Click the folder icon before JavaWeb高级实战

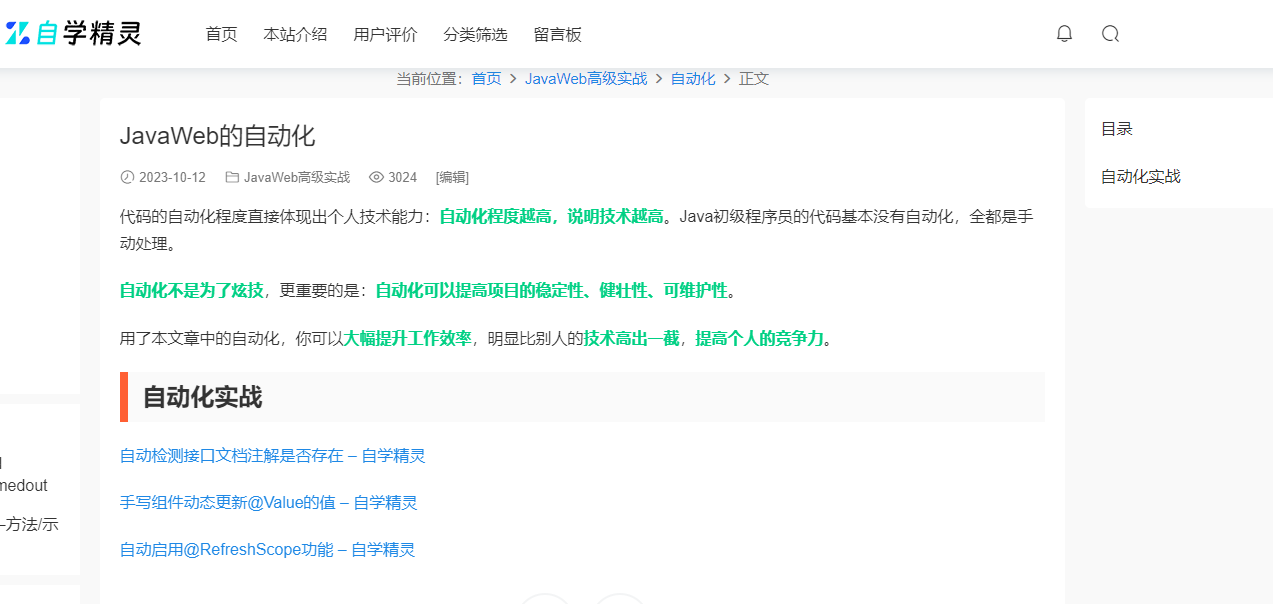[x=232, y=177]
